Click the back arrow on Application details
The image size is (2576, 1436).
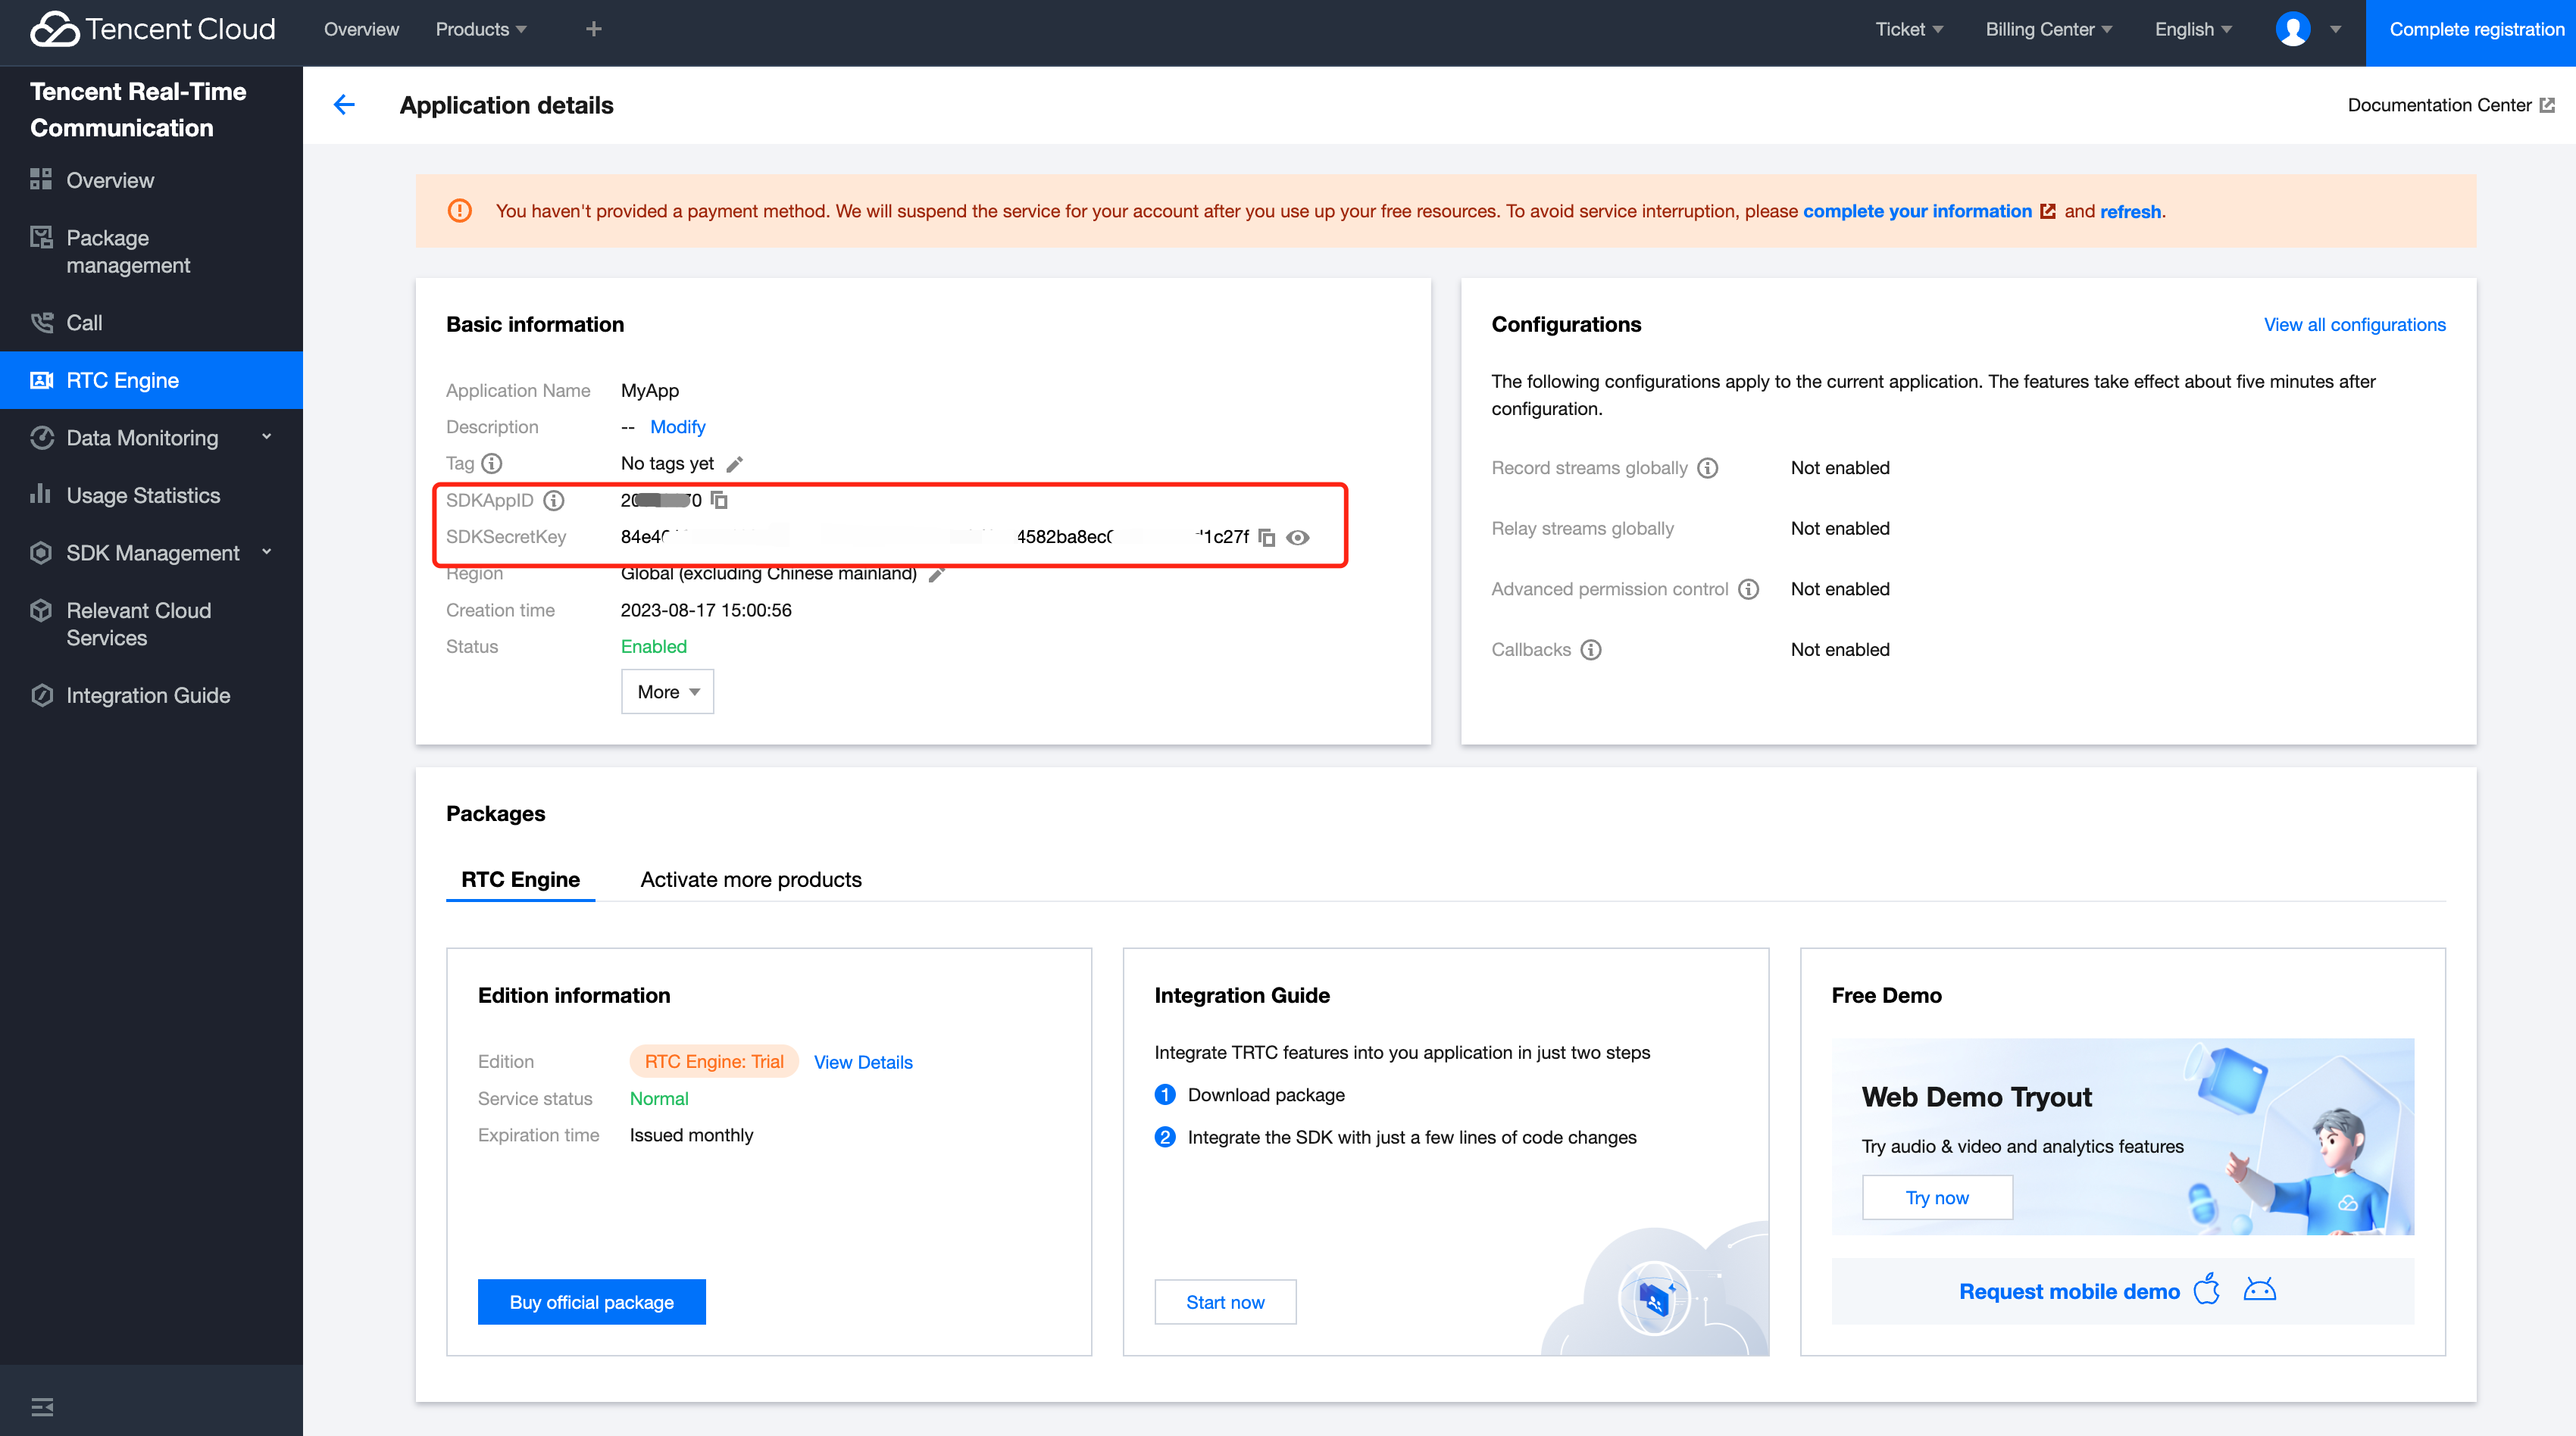click(x=344, y=105)
